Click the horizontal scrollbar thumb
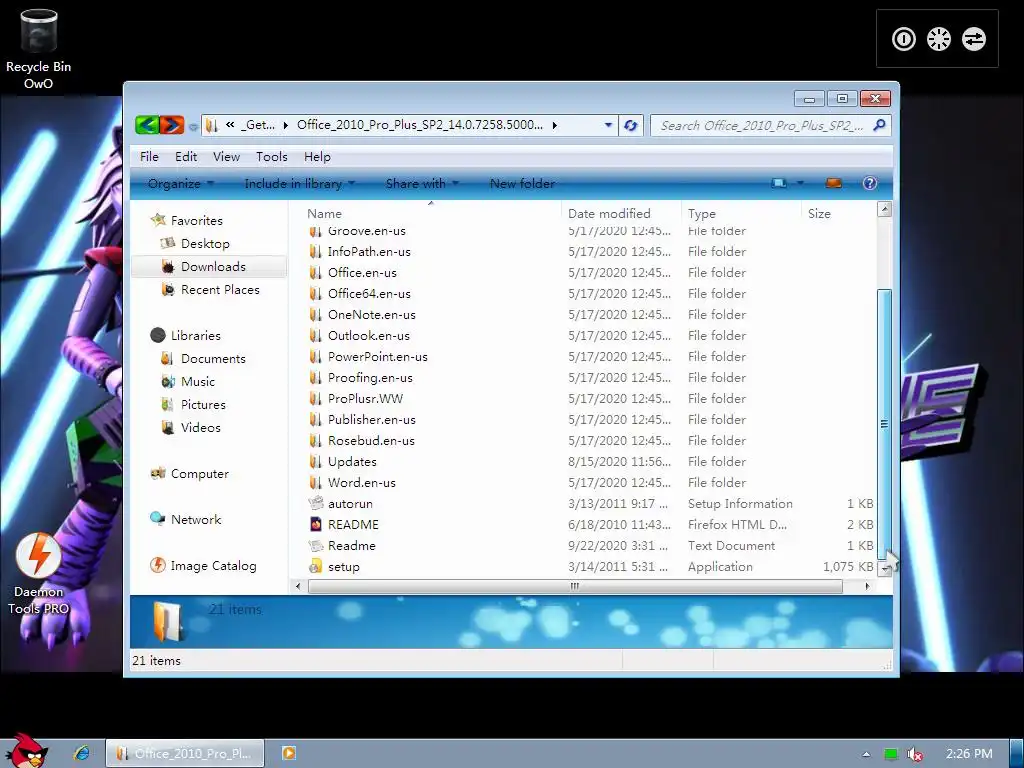This screenshot has height=768, width=1024. pyautogui.click(x=575, y=586)
